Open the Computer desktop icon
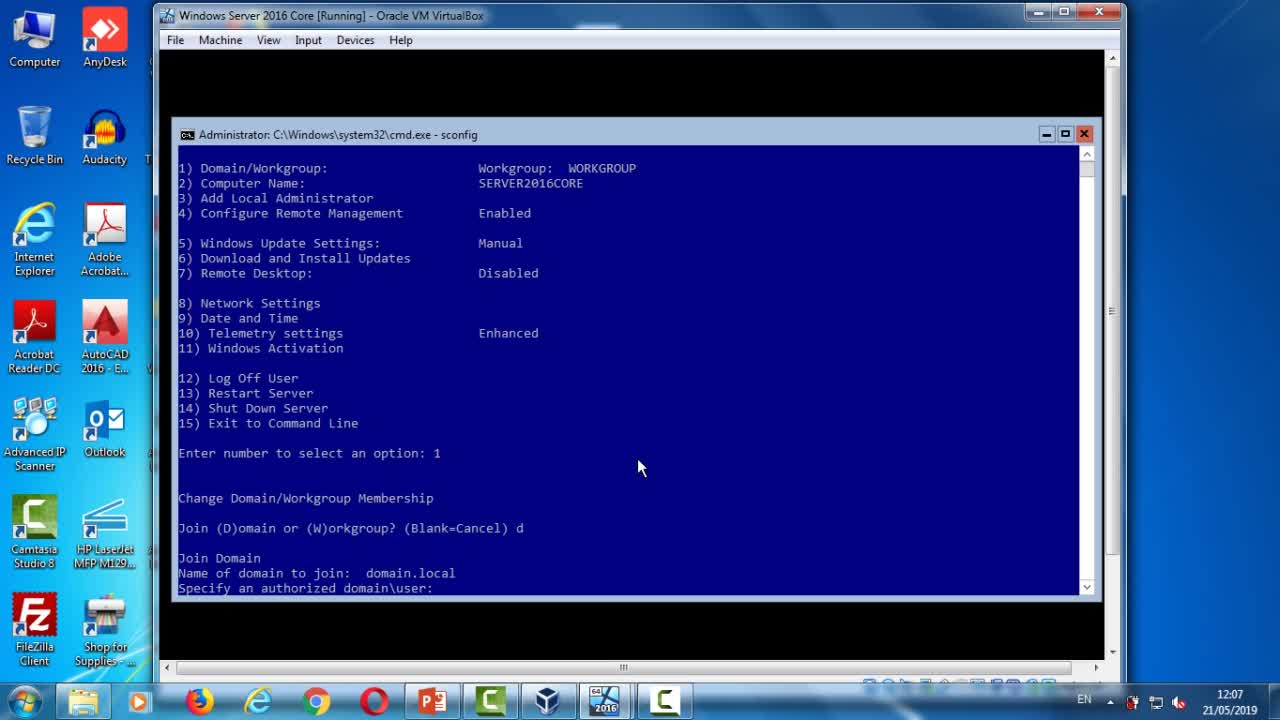 pyautogui.click(x=34, y=40)
